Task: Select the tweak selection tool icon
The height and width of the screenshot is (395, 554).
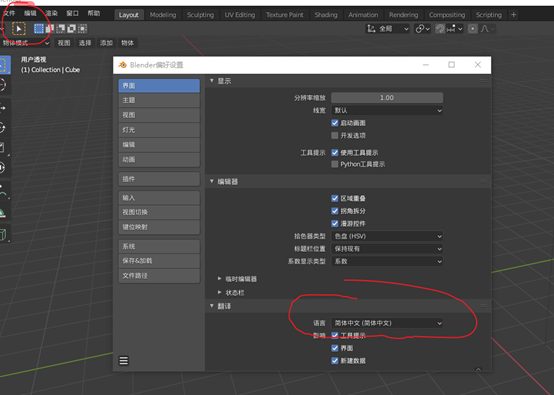Action: coord(19,29)
